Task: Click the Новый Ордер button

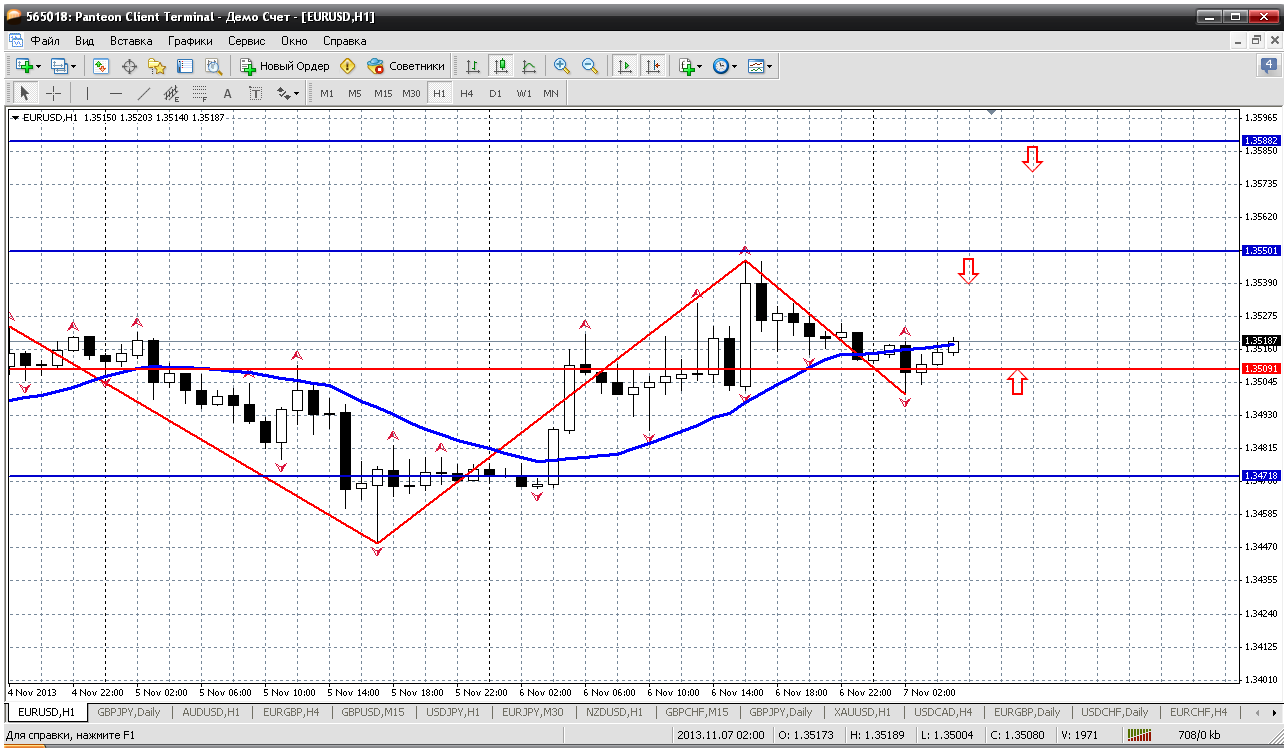Action: point(285,66)
